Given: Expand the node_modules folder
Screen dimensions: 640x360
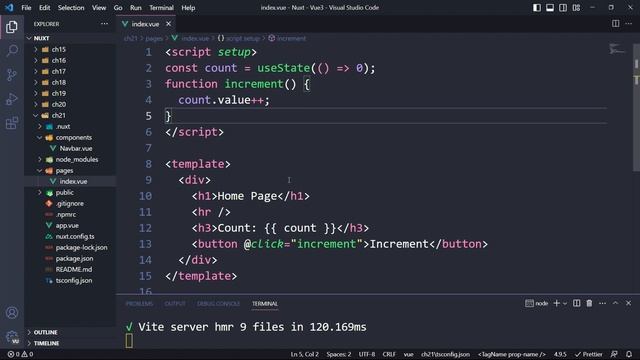Looking at the screenshot, I should 70,159.
